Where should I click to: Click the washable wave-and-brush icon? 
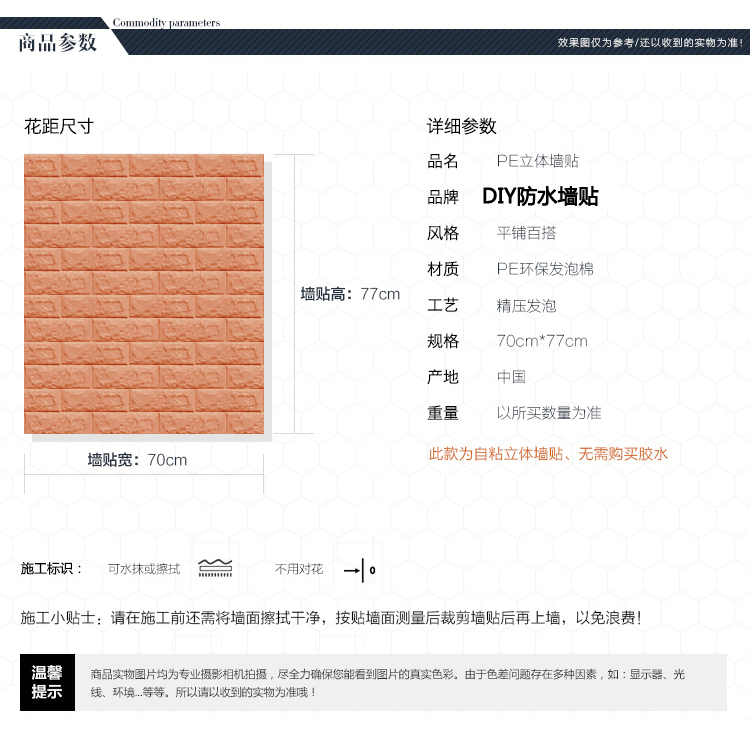pos(215,569)
